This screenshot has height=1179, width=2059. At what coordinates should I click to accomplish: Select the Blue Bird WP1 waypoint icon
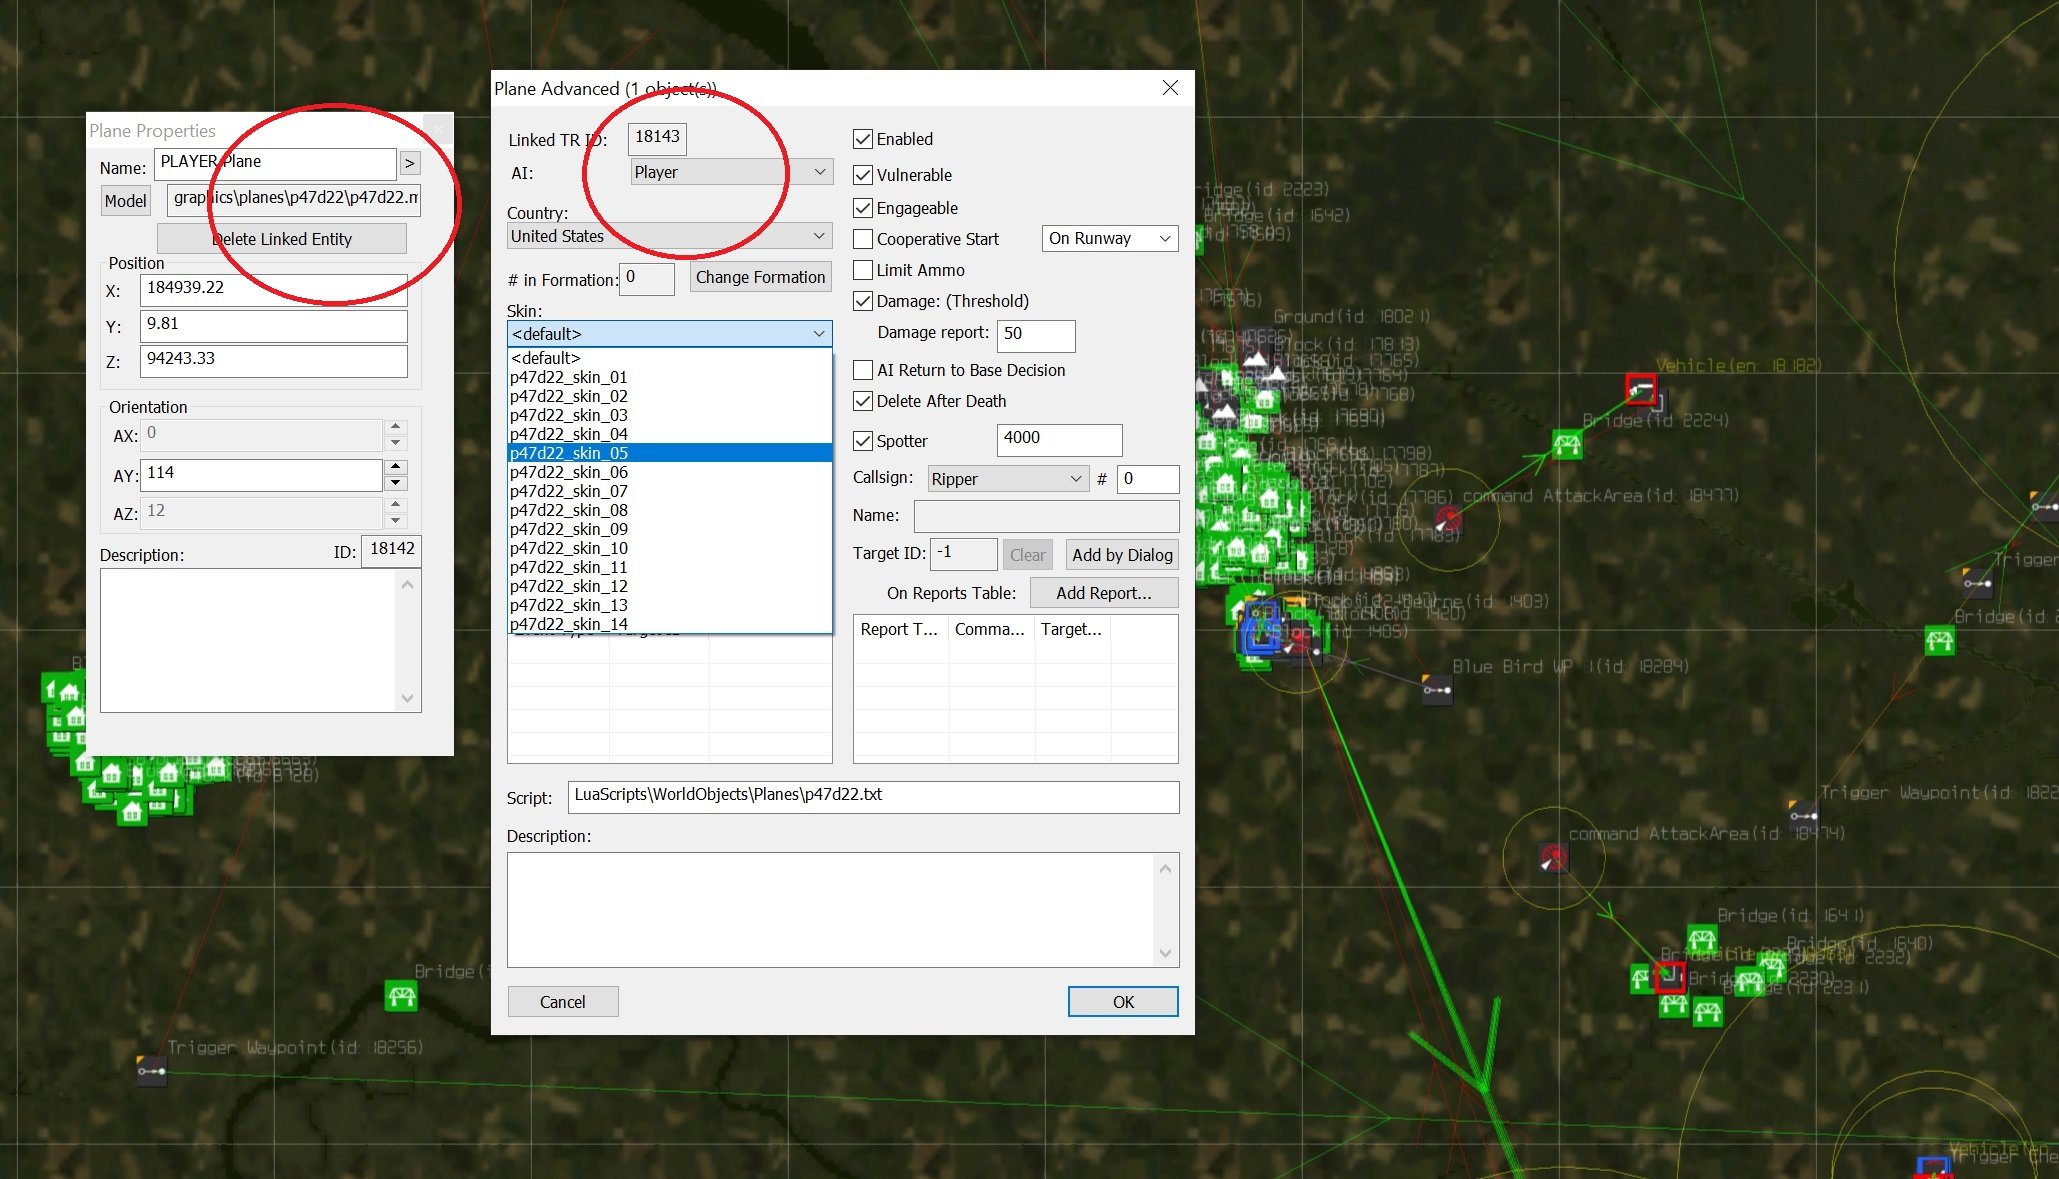[1437, 689]
